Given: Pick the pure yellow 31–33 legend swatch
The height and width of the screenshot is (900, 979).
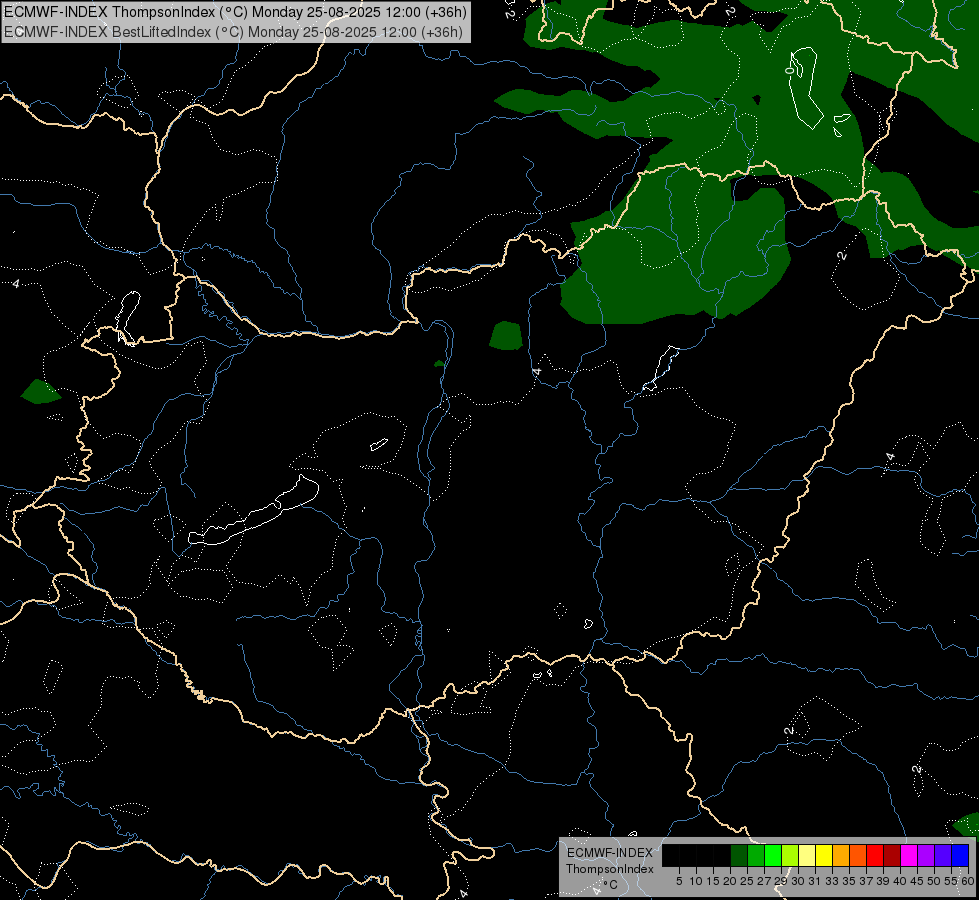Looking at the screenshot, I should coord(824,855).
